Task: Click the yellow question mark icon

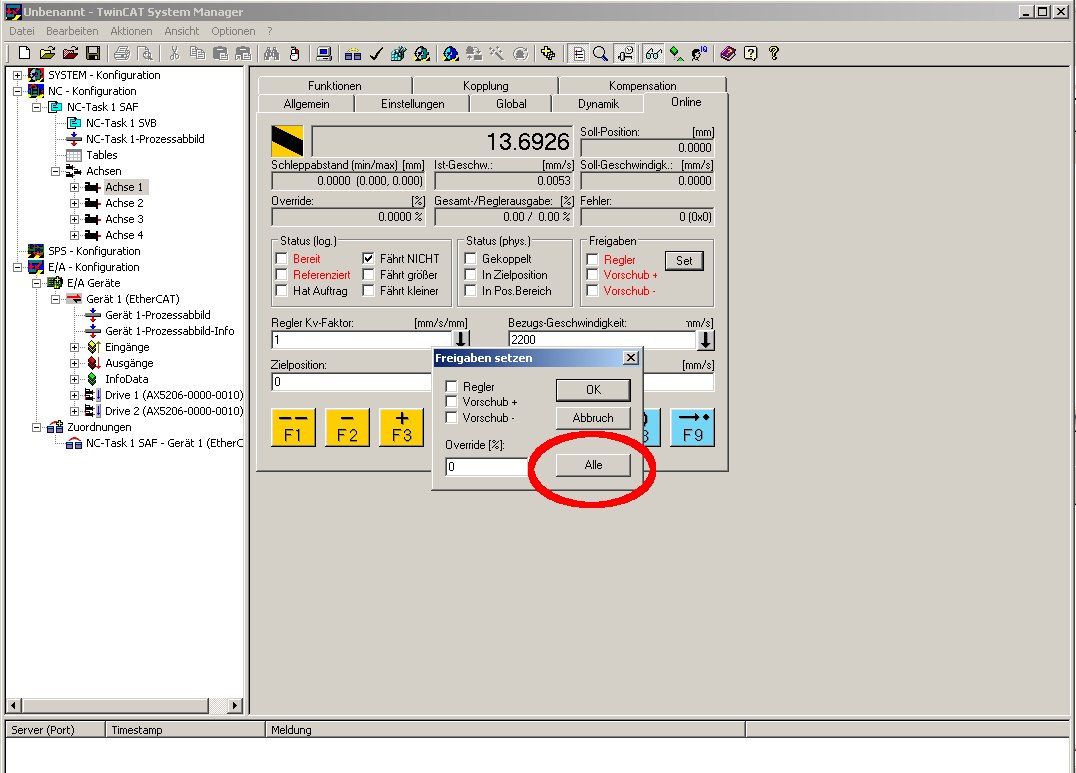Action: coord(774,54)
